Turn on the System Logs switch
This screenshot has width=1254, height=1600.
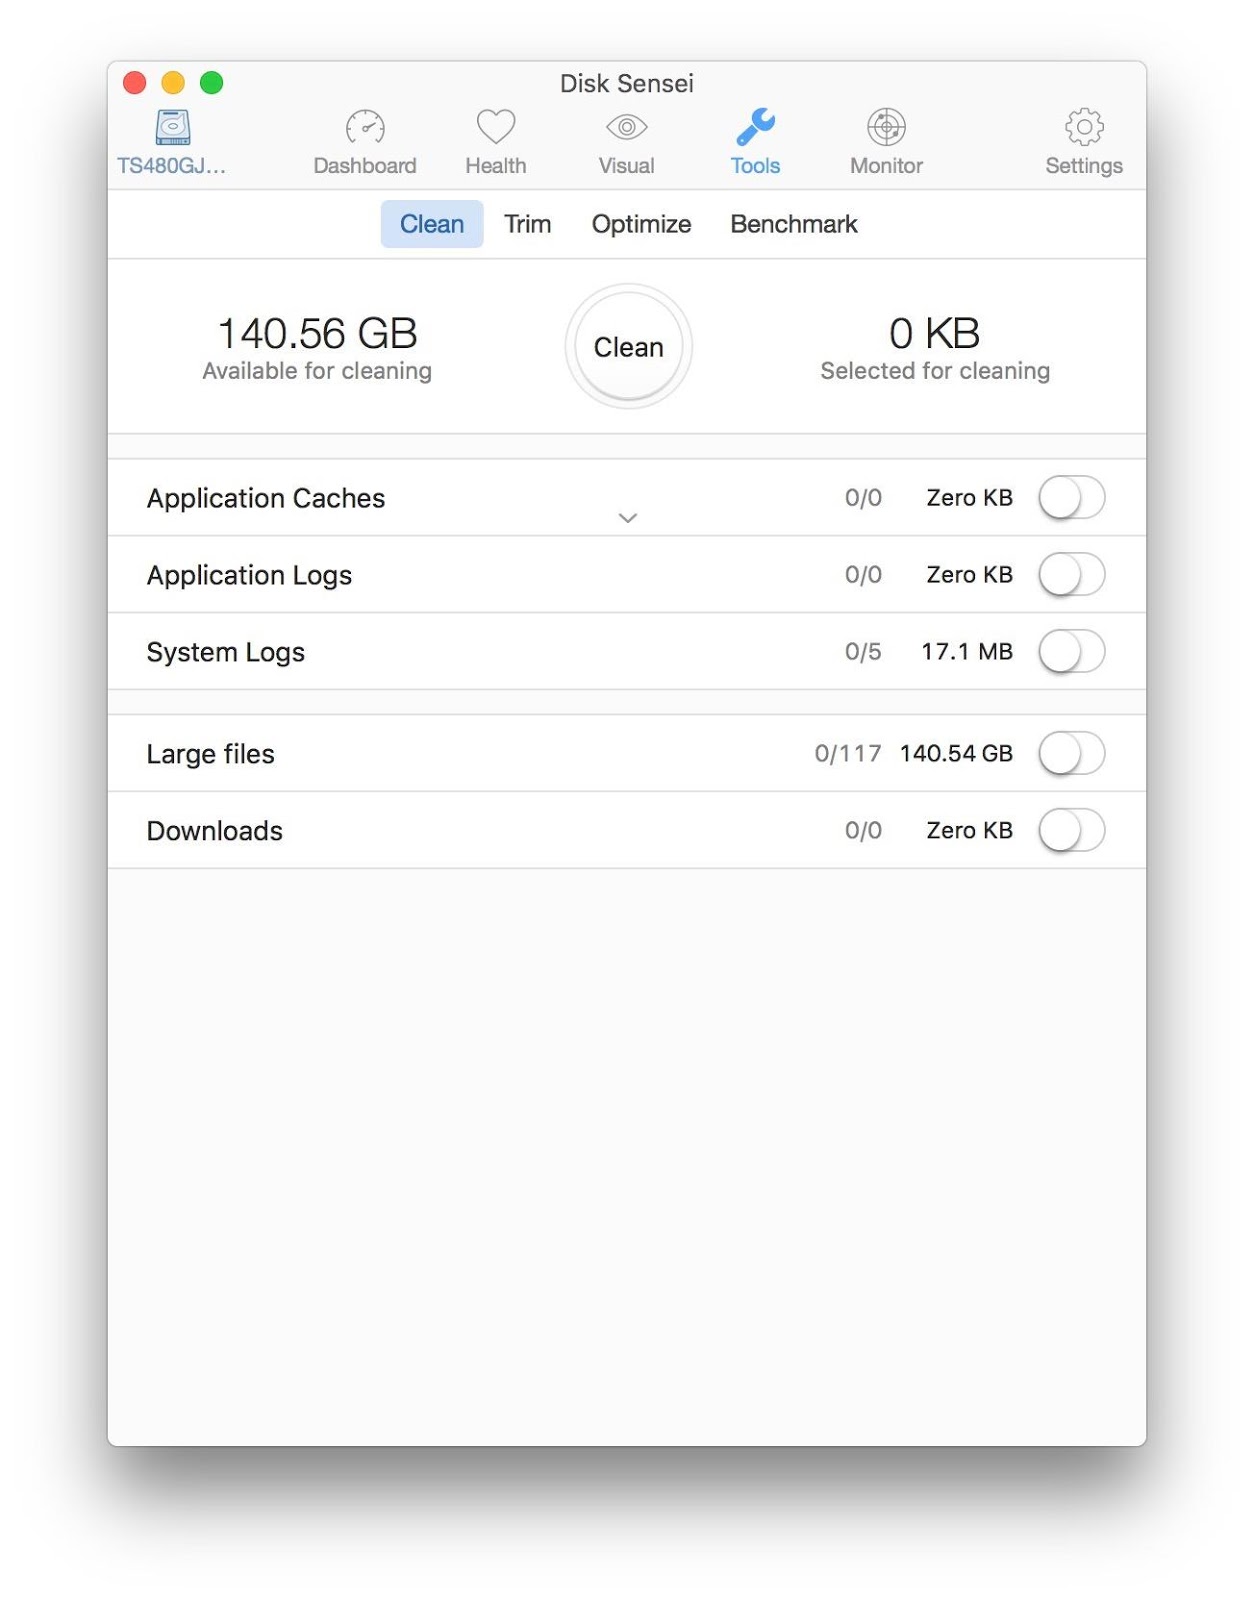[x=1071, y=652]
